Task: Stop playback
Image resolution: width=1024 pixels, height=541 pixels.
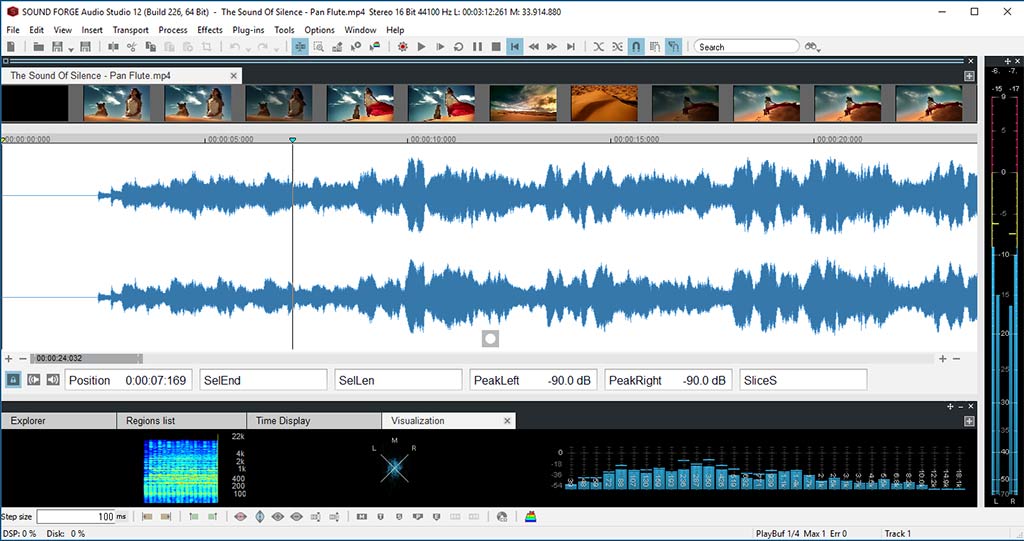Action: [x=496, y=47]
